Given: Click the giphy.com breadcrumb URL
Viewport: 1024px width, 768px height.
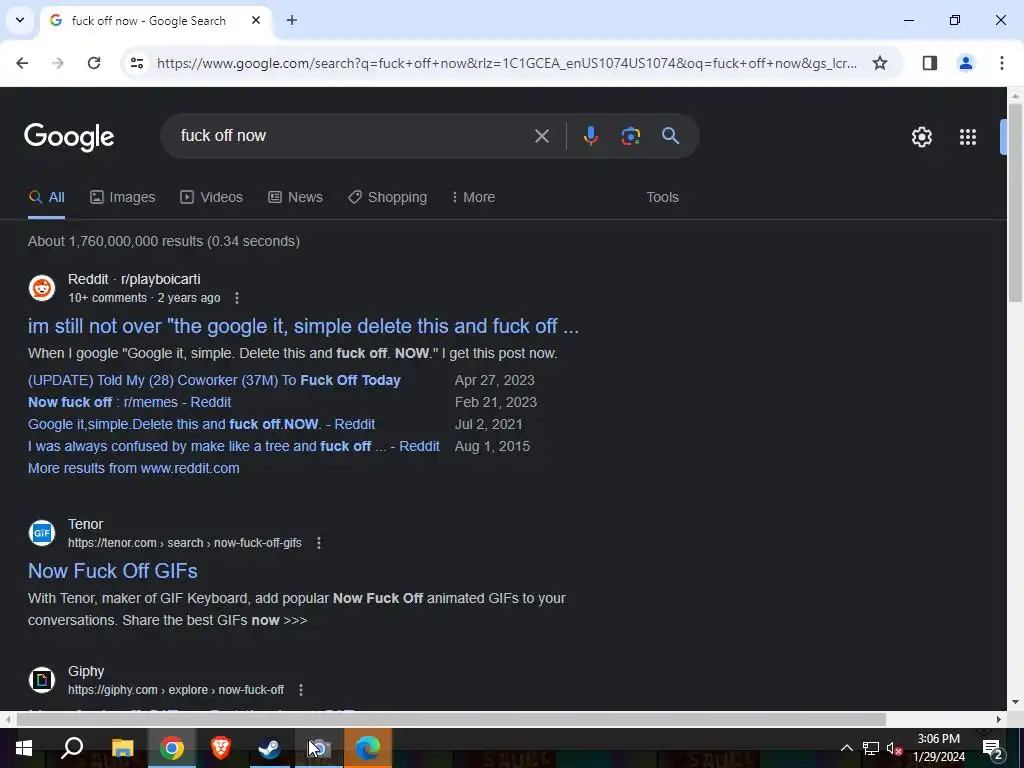Looking at the screenshot, I should [x=176, y=690].
